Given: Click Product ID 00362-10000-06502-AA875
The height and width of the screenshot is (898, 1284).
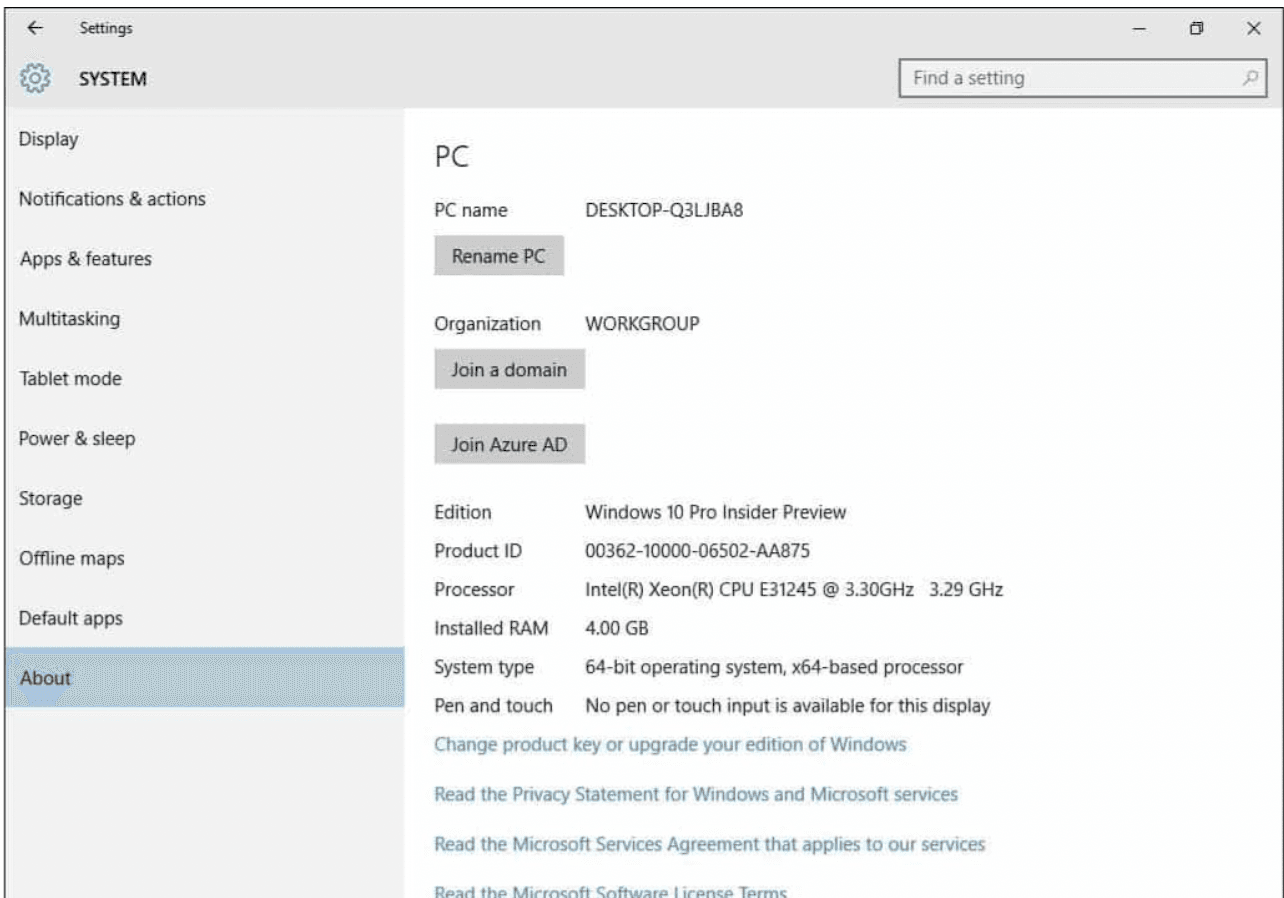Looking at the screenshot, I should click(696, 551).
